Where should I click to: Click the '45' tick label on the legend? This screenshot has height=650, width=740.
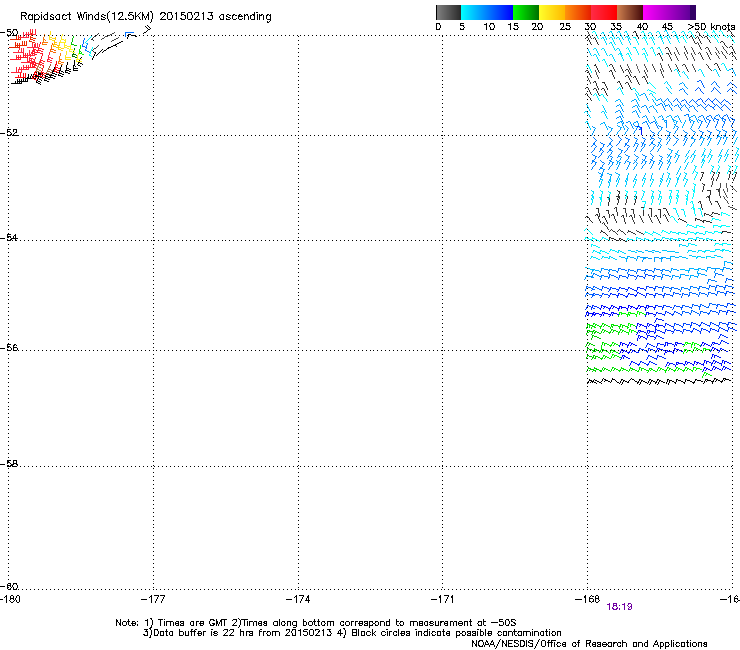(667, 27)
